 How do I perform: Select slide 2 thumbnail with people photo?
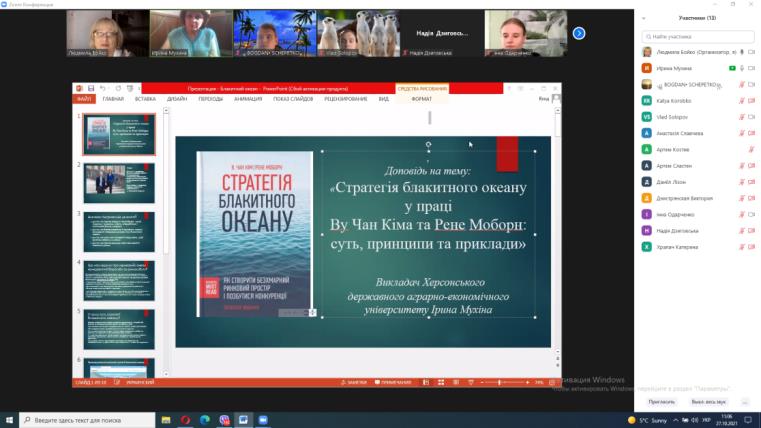[x=119, y=183]
